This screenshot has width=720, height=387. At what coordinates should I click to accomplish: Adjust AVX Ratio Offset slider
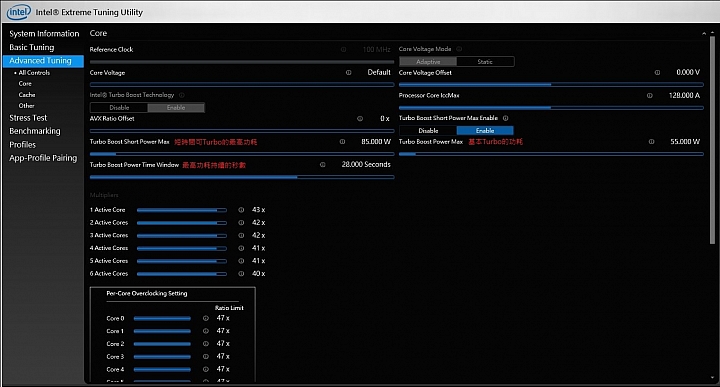242,131
